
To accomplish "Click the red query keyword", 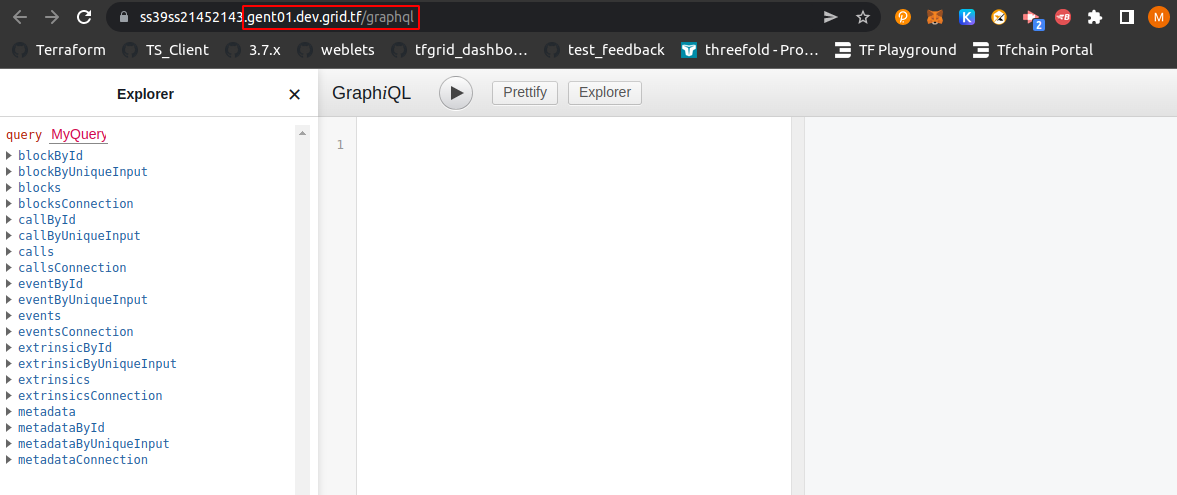I will pos(24,135).
